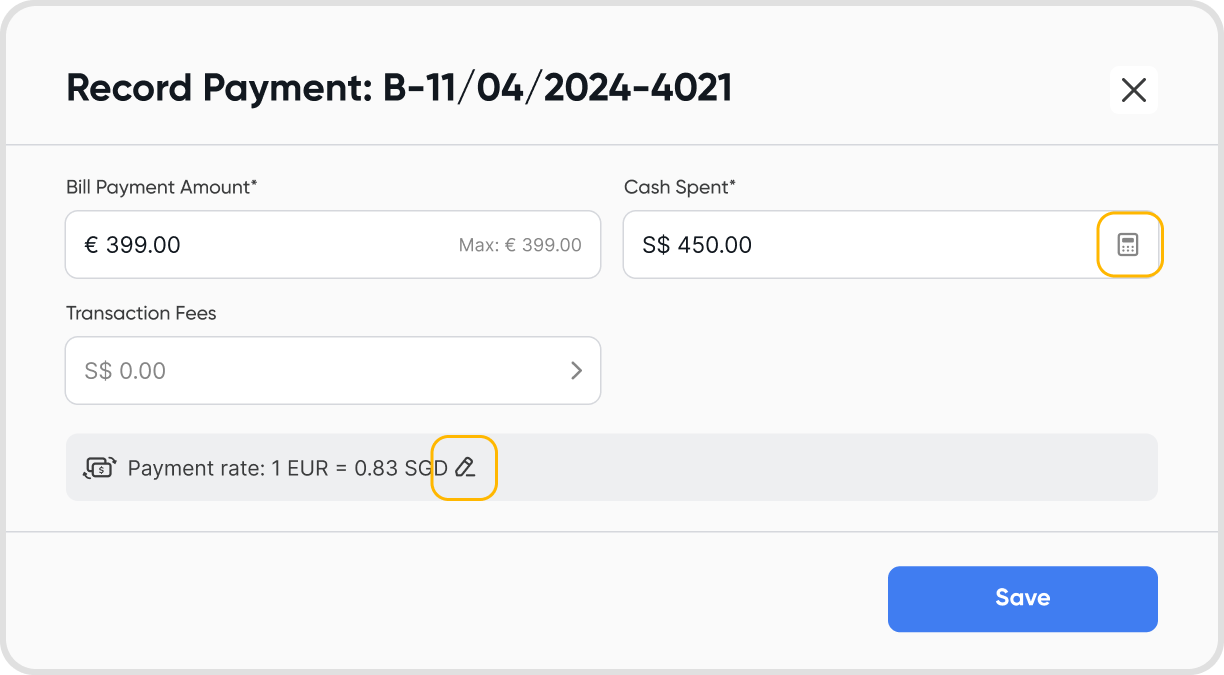The width and height of the screenshot is (1224, 675).
Task: Save the recorded payment
Action: 1022,599
